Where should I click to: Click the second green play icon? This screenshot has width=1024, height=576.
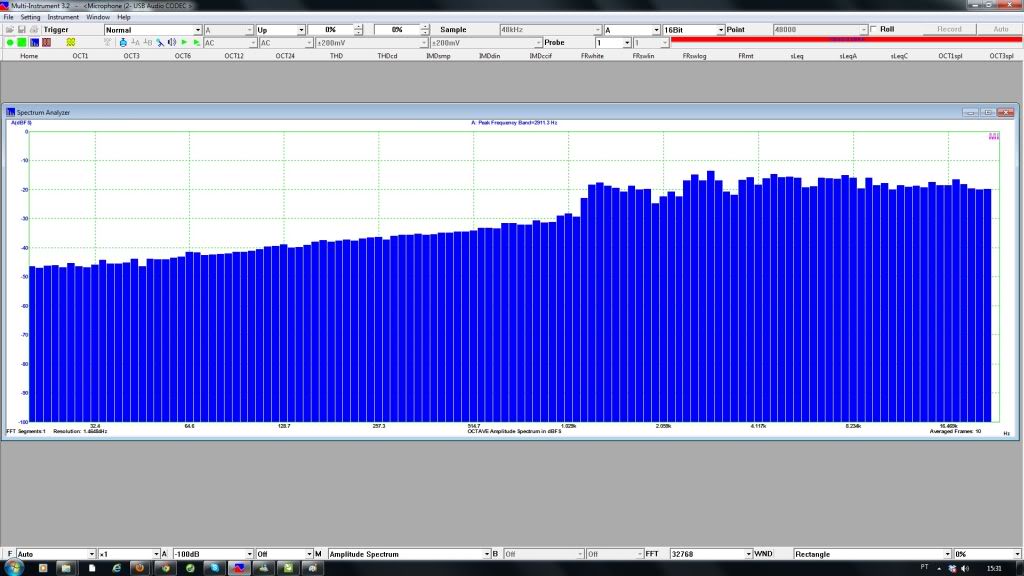[196, 42]
